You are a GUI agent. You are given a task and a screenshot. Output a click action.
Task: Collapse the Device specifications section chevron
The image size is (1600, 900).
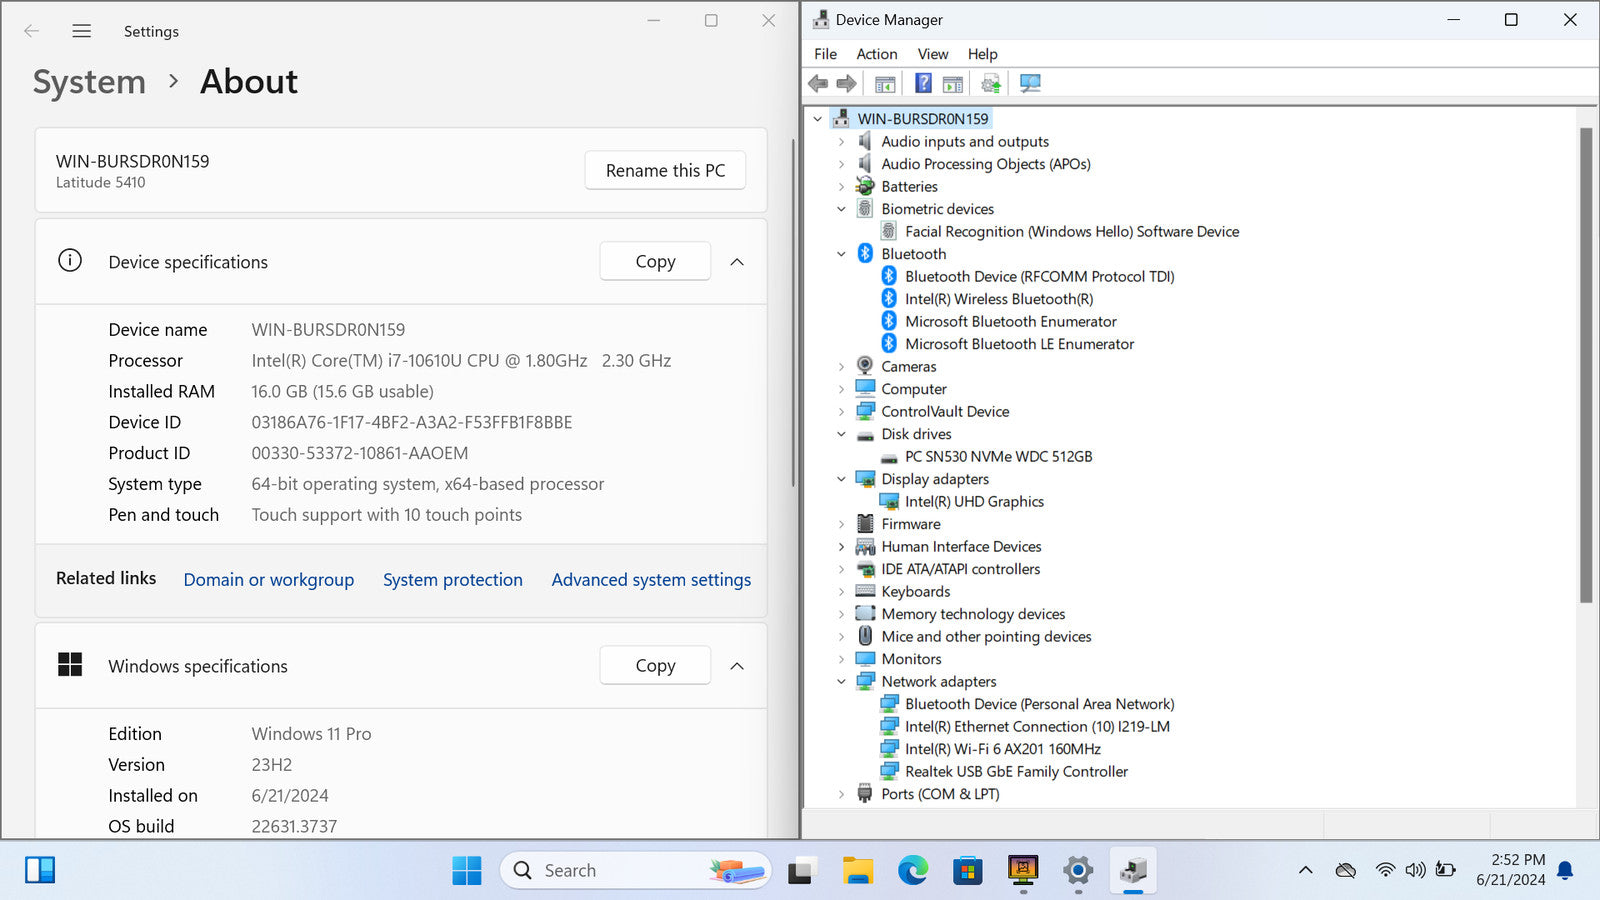click(x=737, y=261)
